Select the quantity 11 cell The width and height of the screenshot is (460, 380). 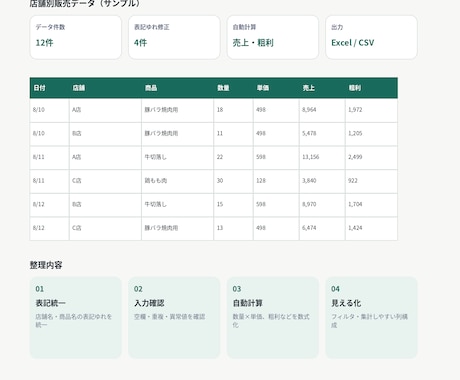(233, 134)
